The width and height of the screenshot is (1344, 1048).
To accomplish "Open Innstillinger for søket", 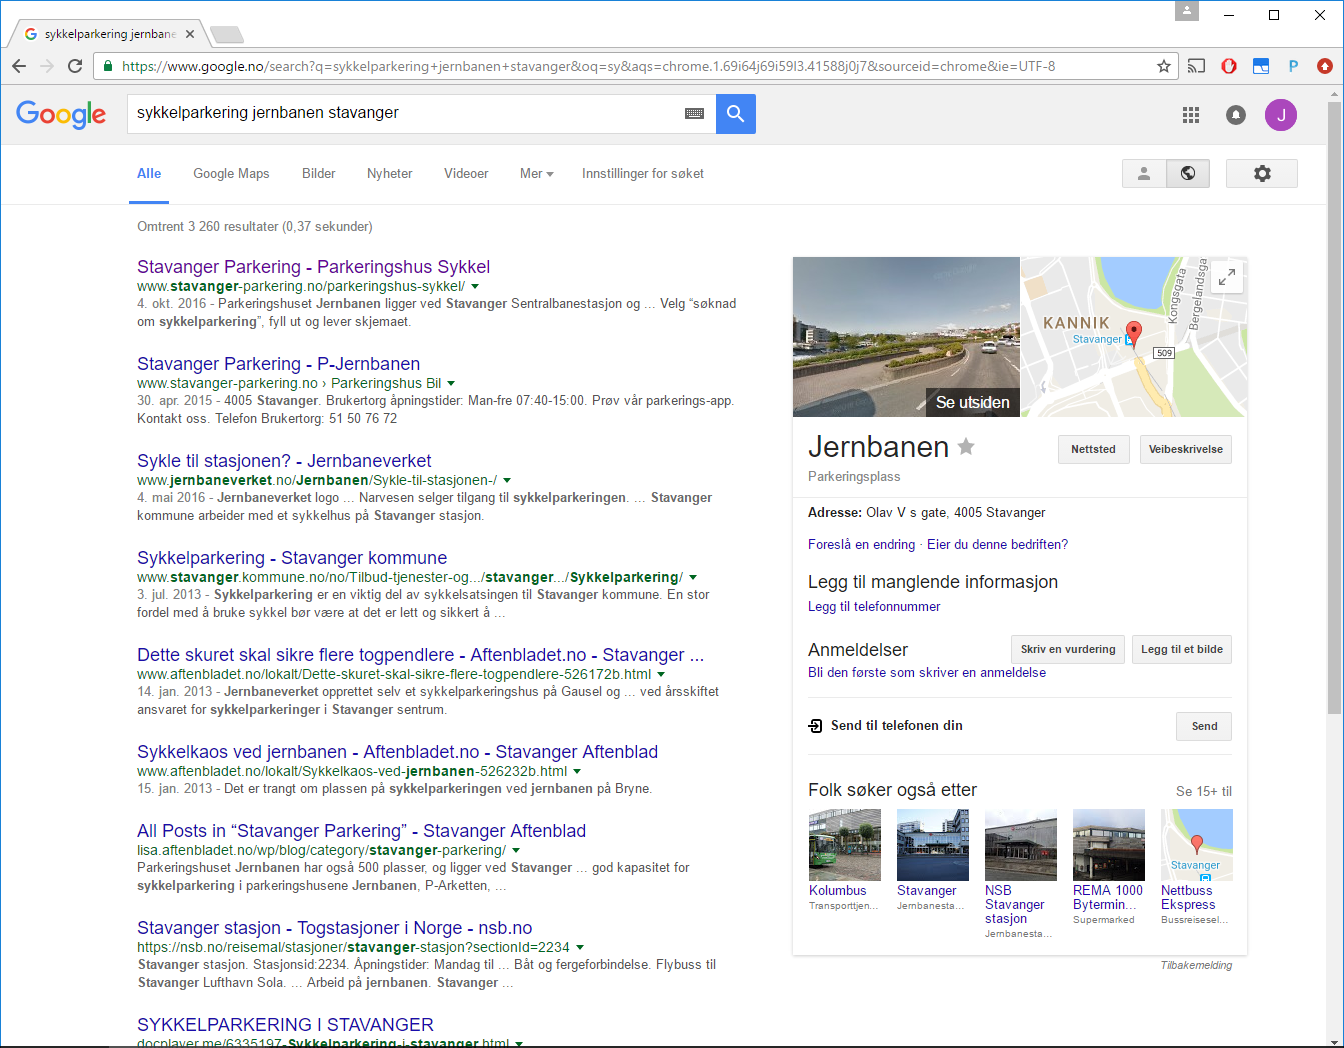I will [x=643, y=173].
